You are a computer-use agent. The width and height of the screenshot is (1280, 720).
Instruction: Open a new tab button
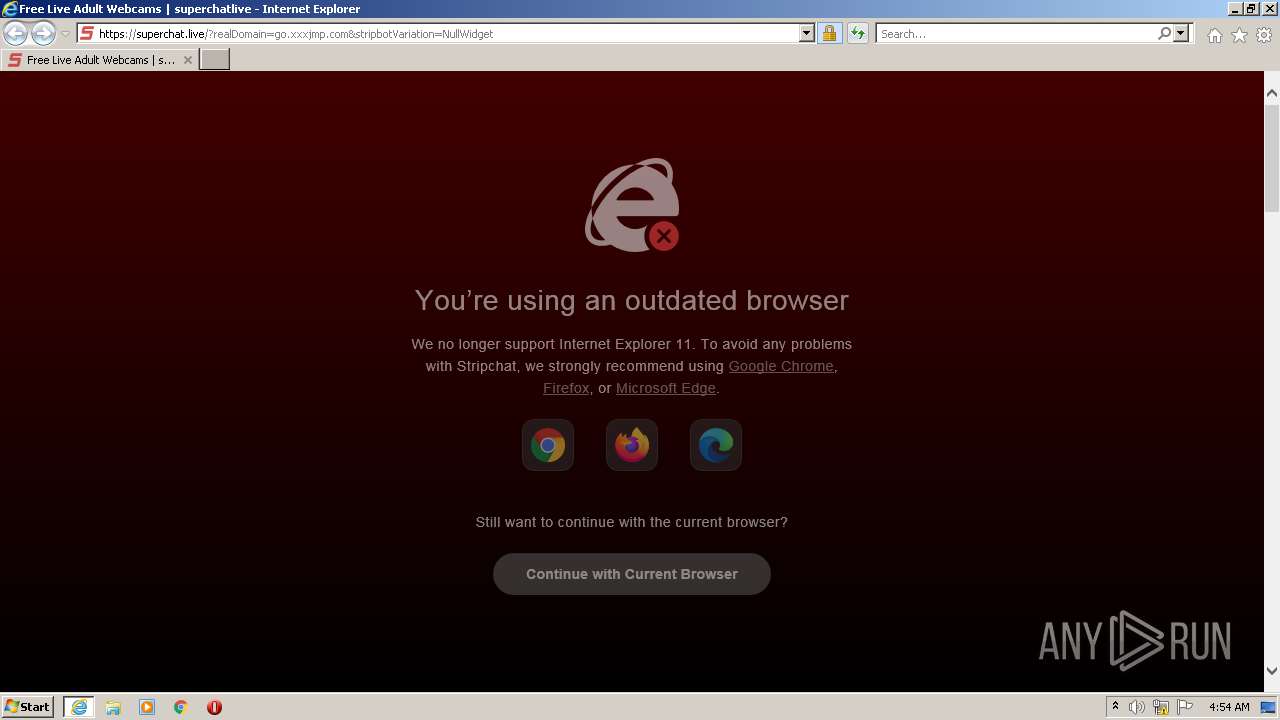click(215, 60)
